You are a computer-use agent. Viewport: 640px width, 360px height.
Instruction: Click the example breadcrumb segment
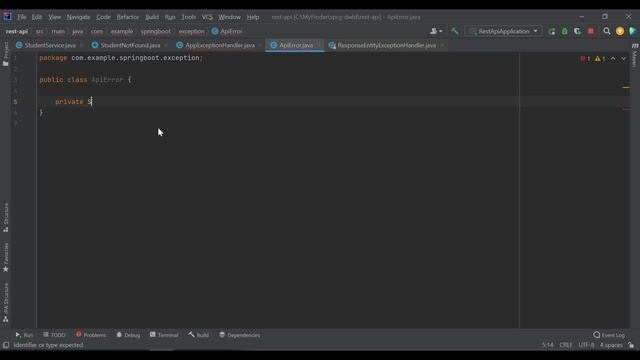[x=122, y=31]
